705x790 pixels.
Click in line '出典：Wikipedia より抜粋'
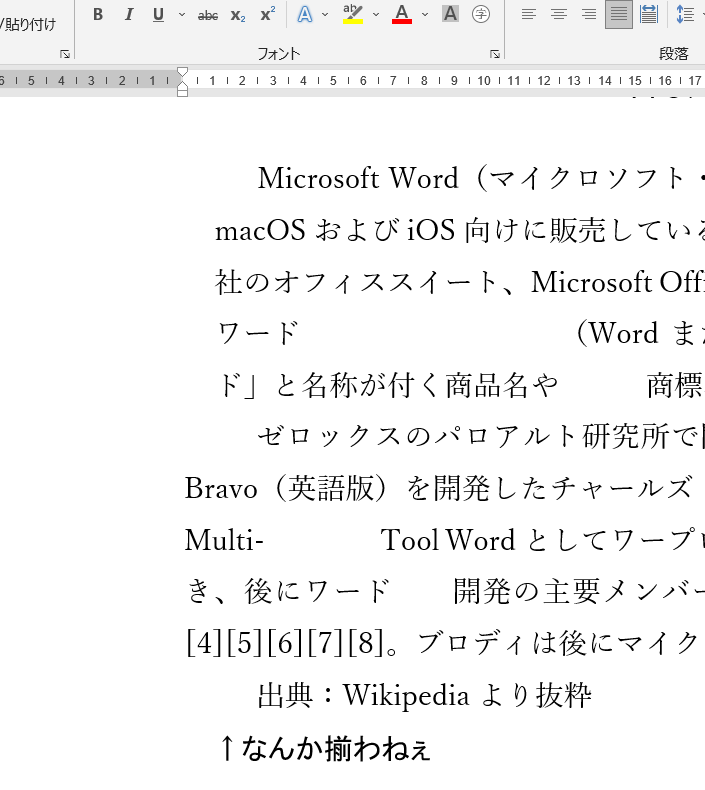pos(424,695)
